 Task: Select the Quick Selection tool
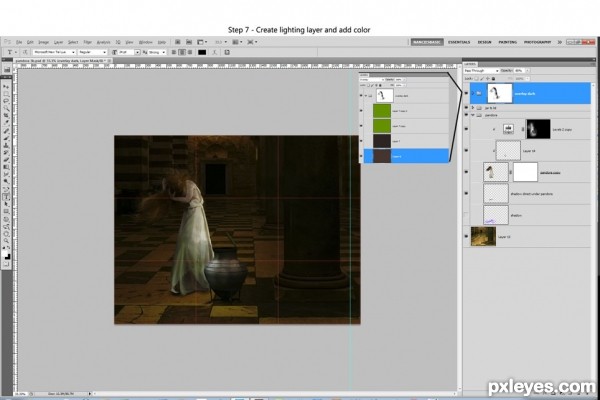pos(7,108)
